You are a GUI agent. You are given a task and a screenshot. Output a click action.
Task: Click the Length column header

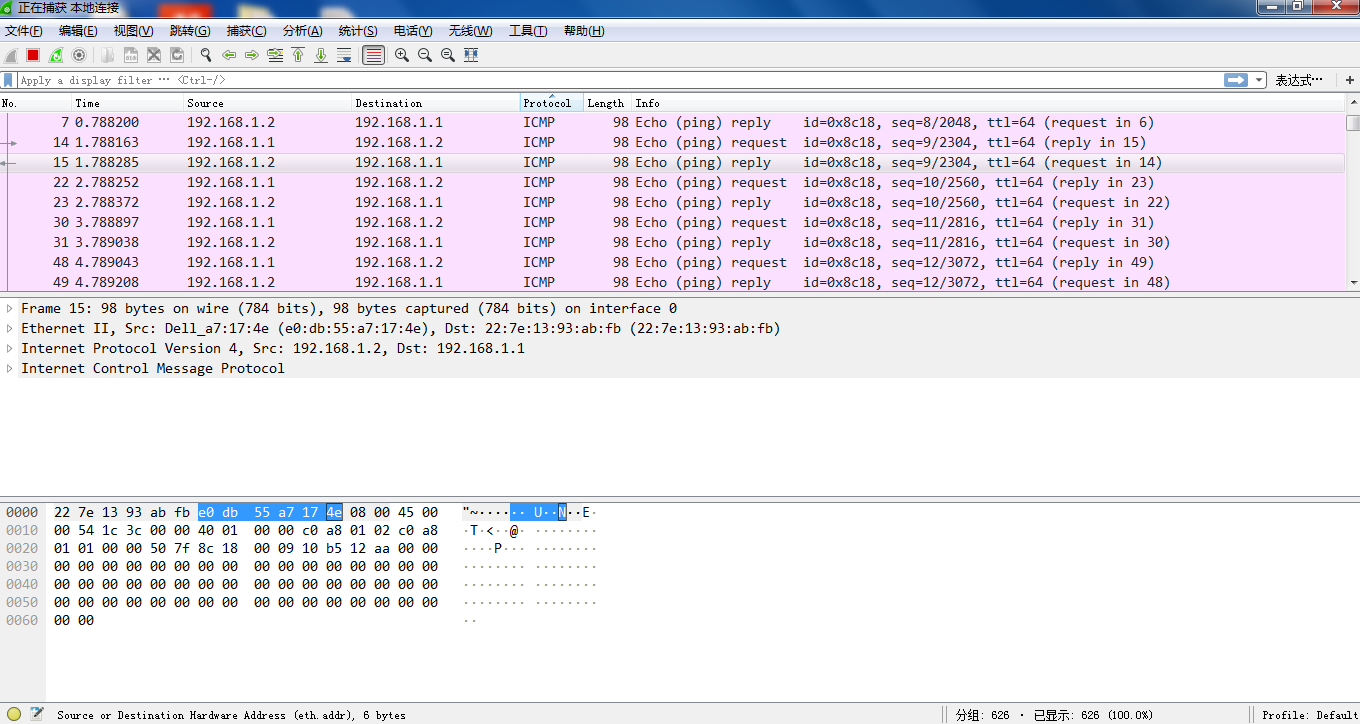[x=607, y=103]
